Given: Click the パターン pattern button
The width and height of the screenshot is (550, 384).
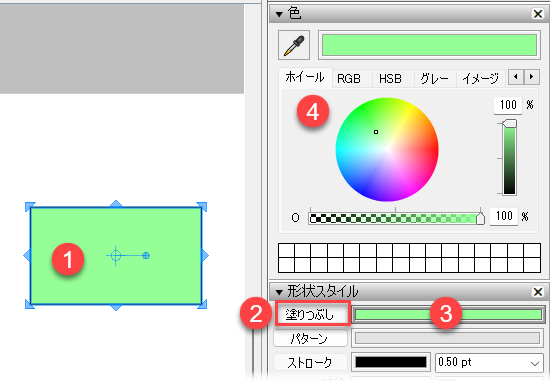Looking at the screenshot, I should (310, 338).
